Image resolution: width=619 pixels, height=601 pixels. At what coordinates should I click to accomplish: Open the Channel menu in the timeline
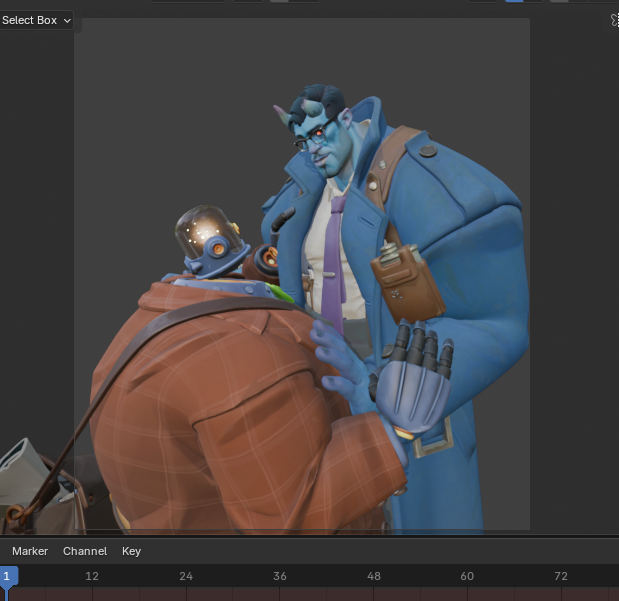pos(85,551)
